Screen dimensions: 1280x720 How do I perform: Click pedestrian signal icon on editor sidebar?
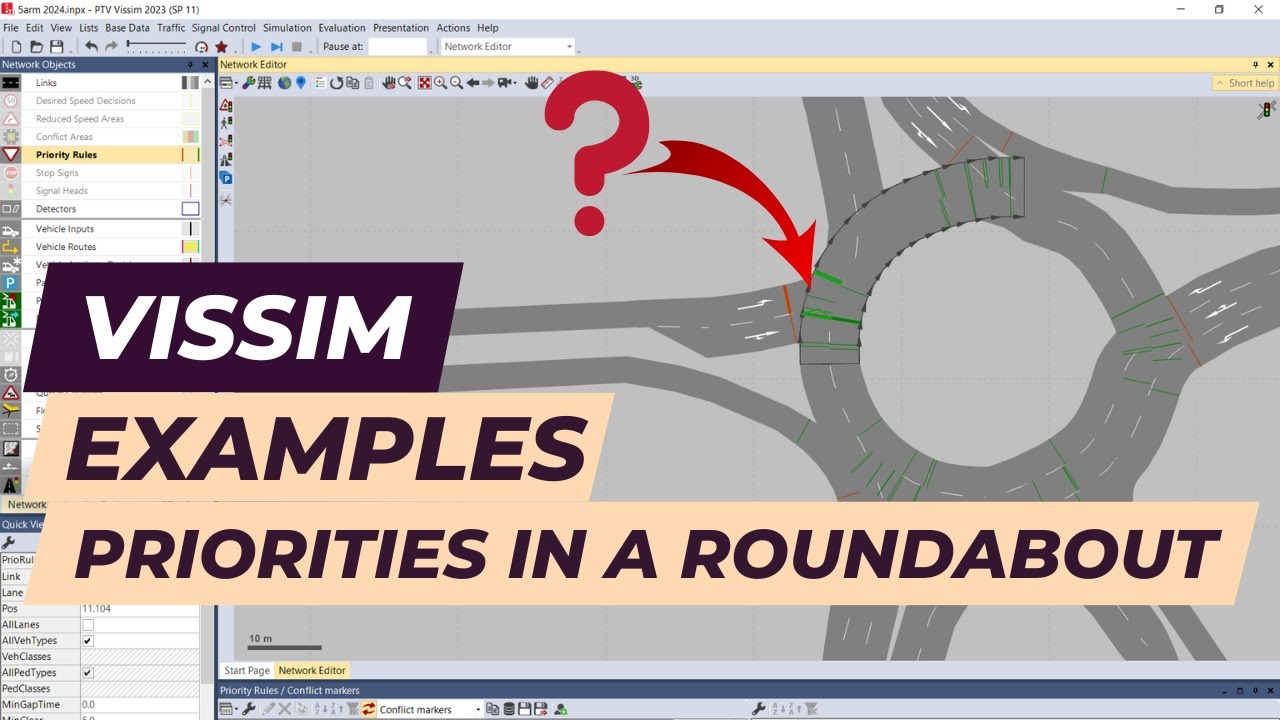226,124
